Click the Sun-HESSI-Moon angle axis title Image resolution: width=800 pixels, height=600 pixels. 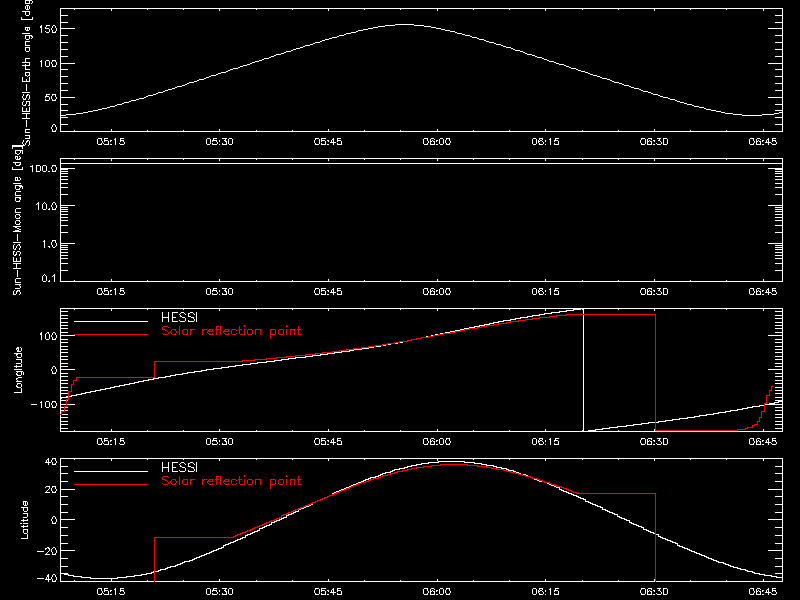click(17, 220)
